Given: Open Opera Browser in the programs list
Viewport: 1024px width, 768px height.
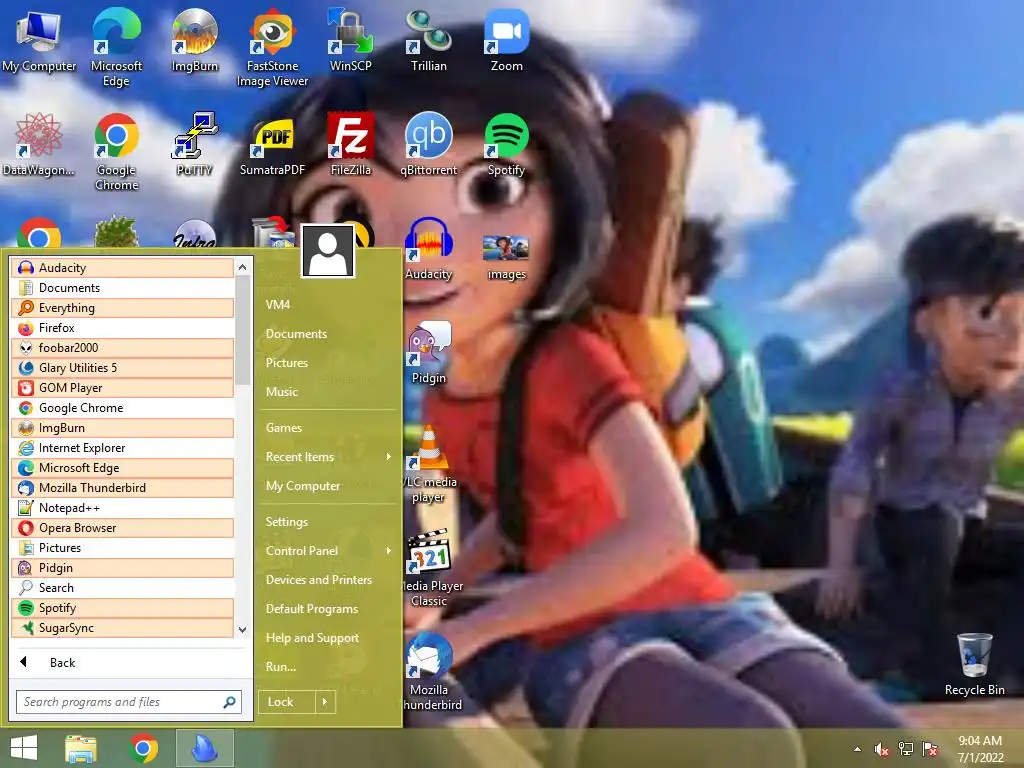Looking at the screenshot, I should pos(122,528).
